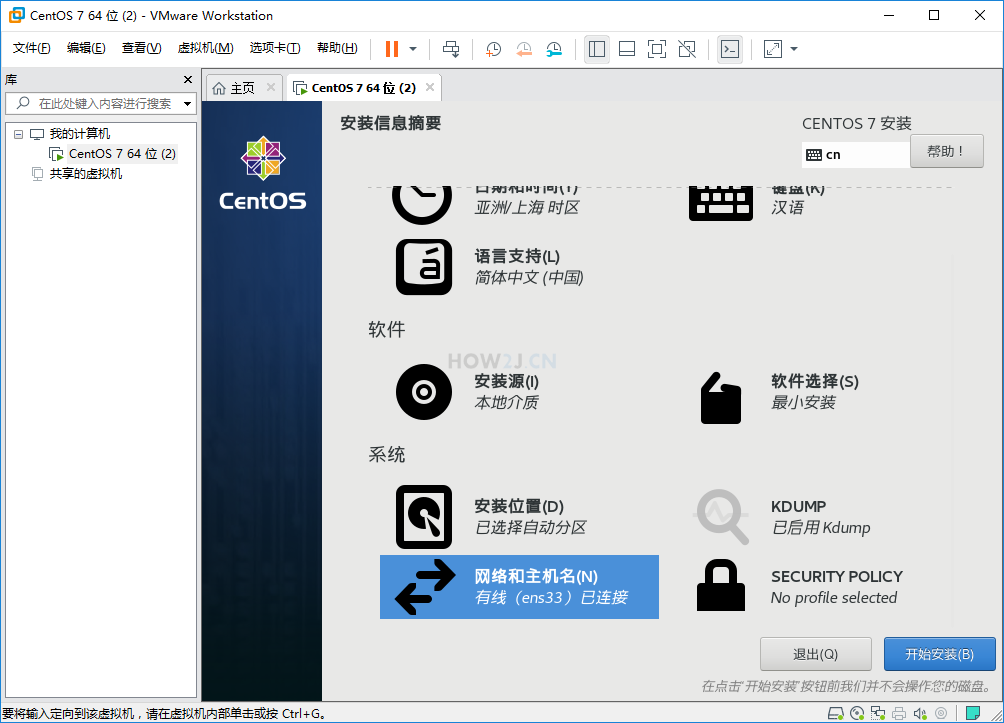Expand the search box filter dropdown
Viewport: 1004px width, 723px height.
(x=186, y=102)
